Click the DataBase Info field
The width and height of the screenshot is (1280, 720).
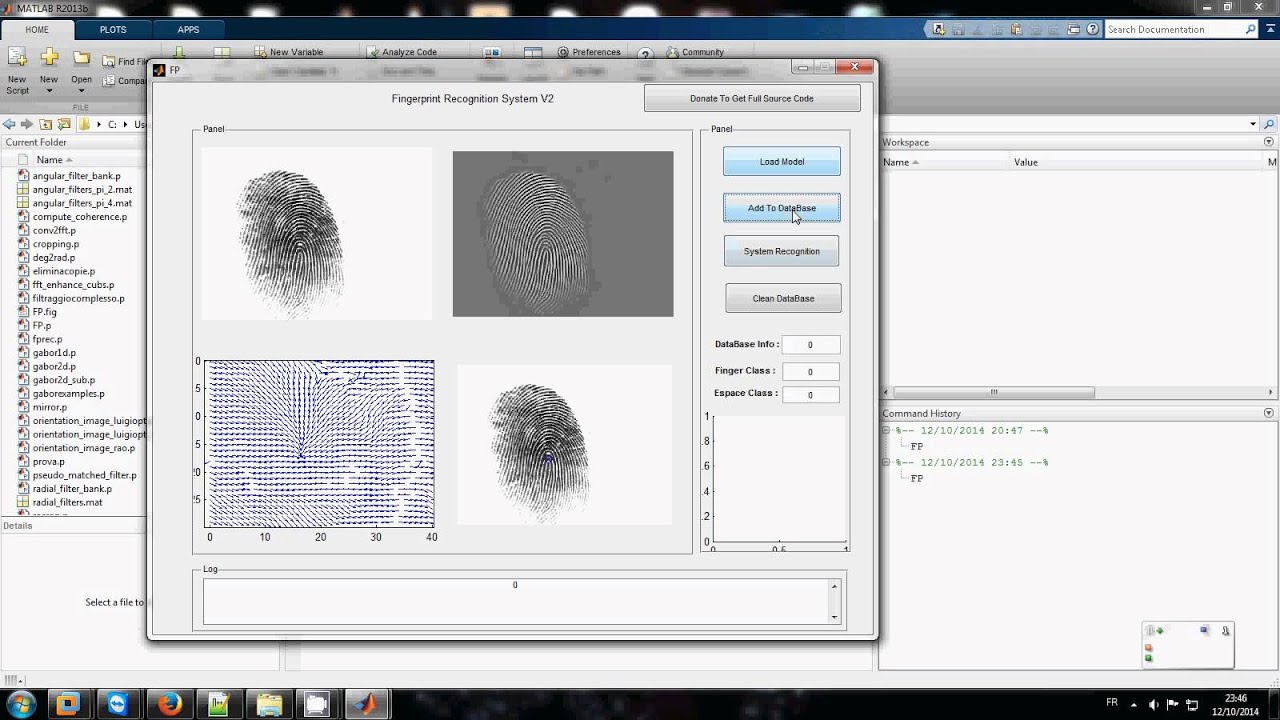point(810,345)
